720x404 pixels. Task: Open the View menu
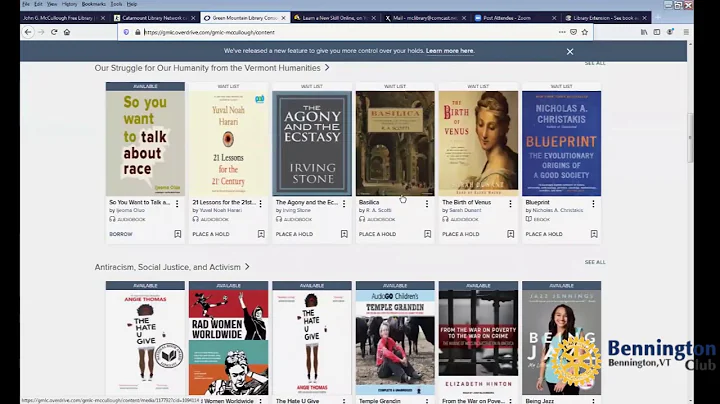[52, 4]
